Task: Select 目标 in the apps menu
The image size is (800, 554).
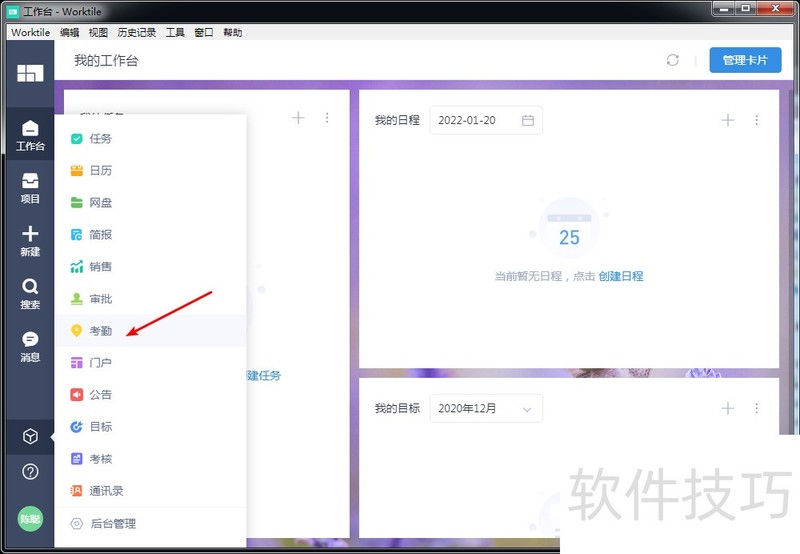Action: [151, 426]
